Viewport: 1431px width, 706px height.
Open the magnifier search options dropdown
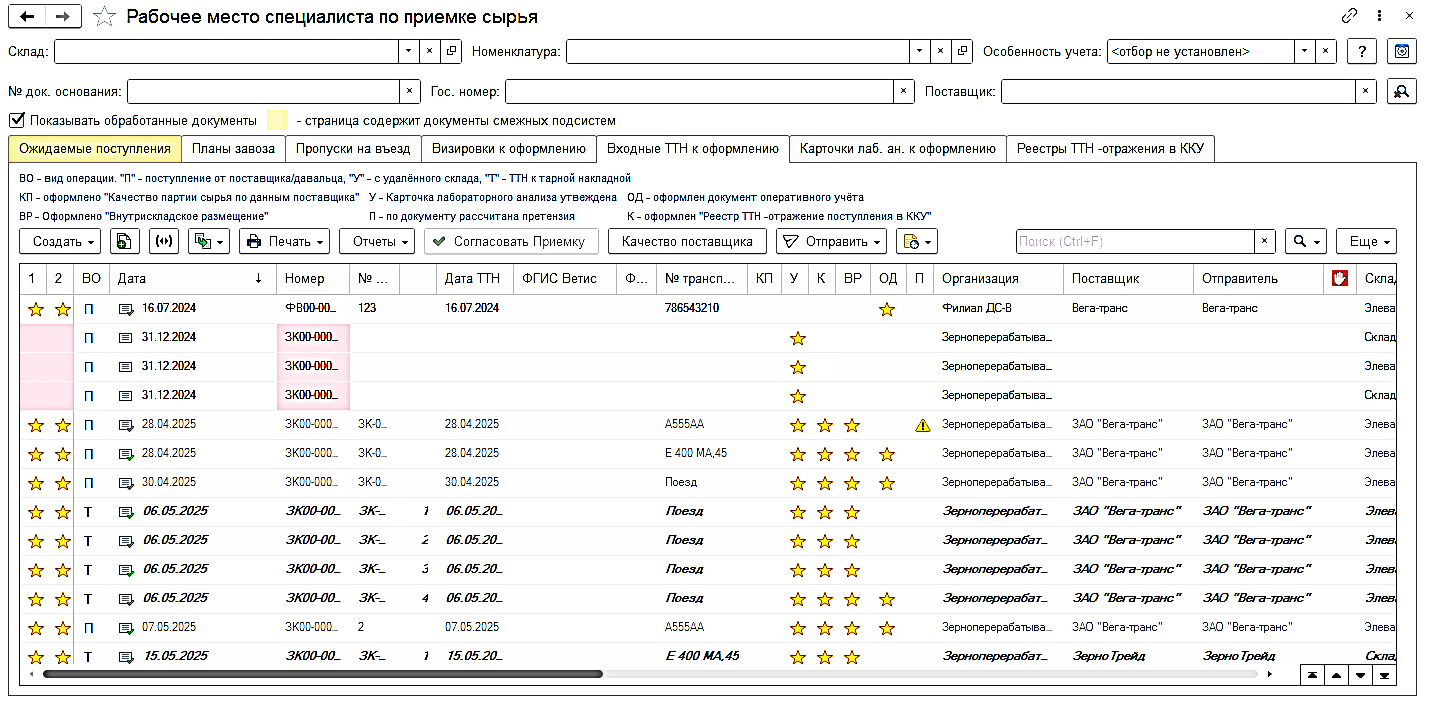pyautogui.click(x=1305, y=241)
